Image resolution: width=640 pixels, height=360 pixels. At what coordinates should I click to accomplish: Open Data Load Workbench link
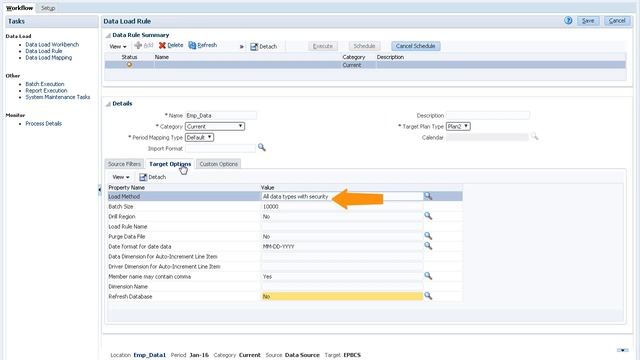[x=52, y=44]
